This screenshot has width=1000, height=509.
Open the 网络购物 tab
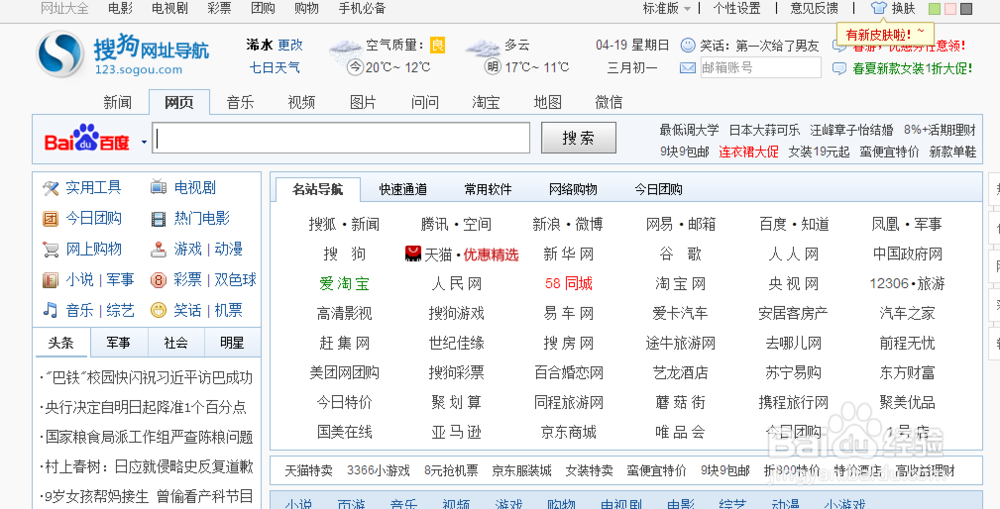[x=573, y=189]
